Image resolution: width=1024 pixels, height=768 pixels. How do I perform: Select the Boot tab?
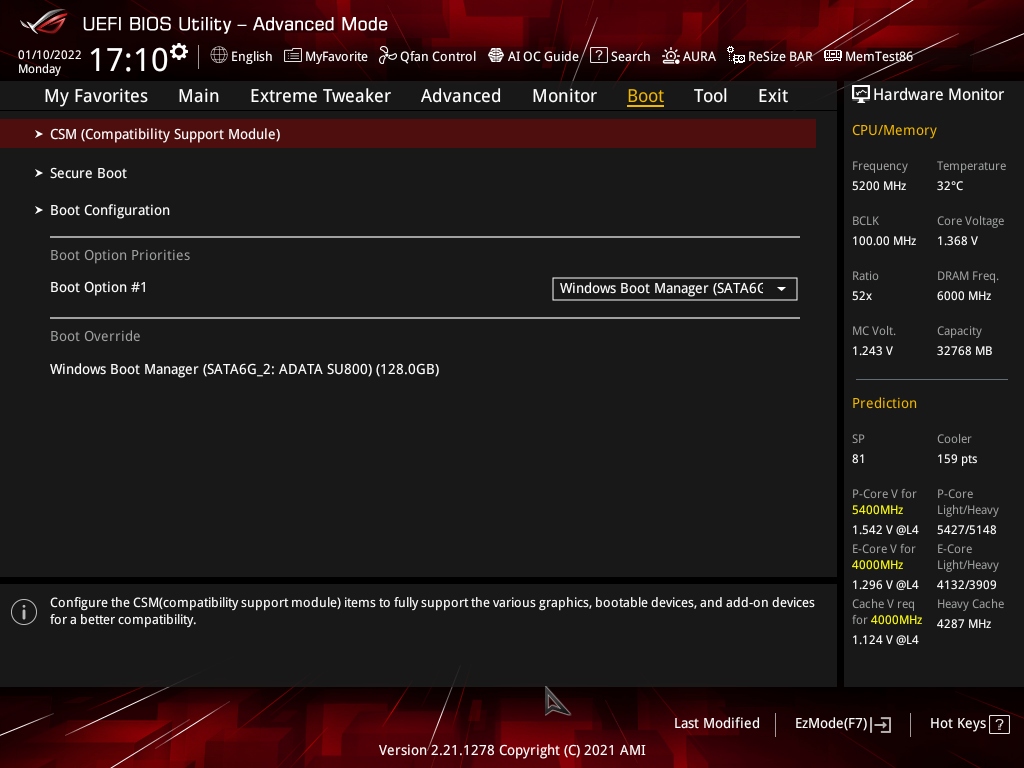click(x=645, y=96)
